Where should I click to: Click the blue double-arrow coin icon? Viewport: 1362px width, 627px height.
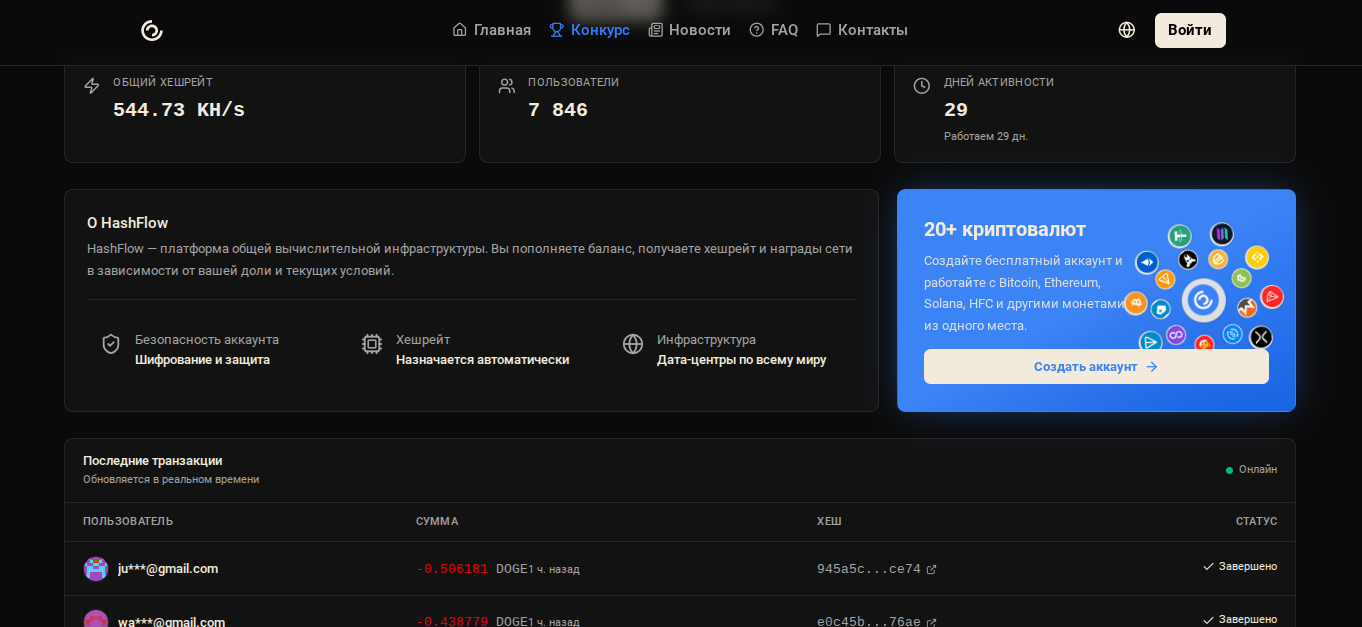coord(1147,263)
